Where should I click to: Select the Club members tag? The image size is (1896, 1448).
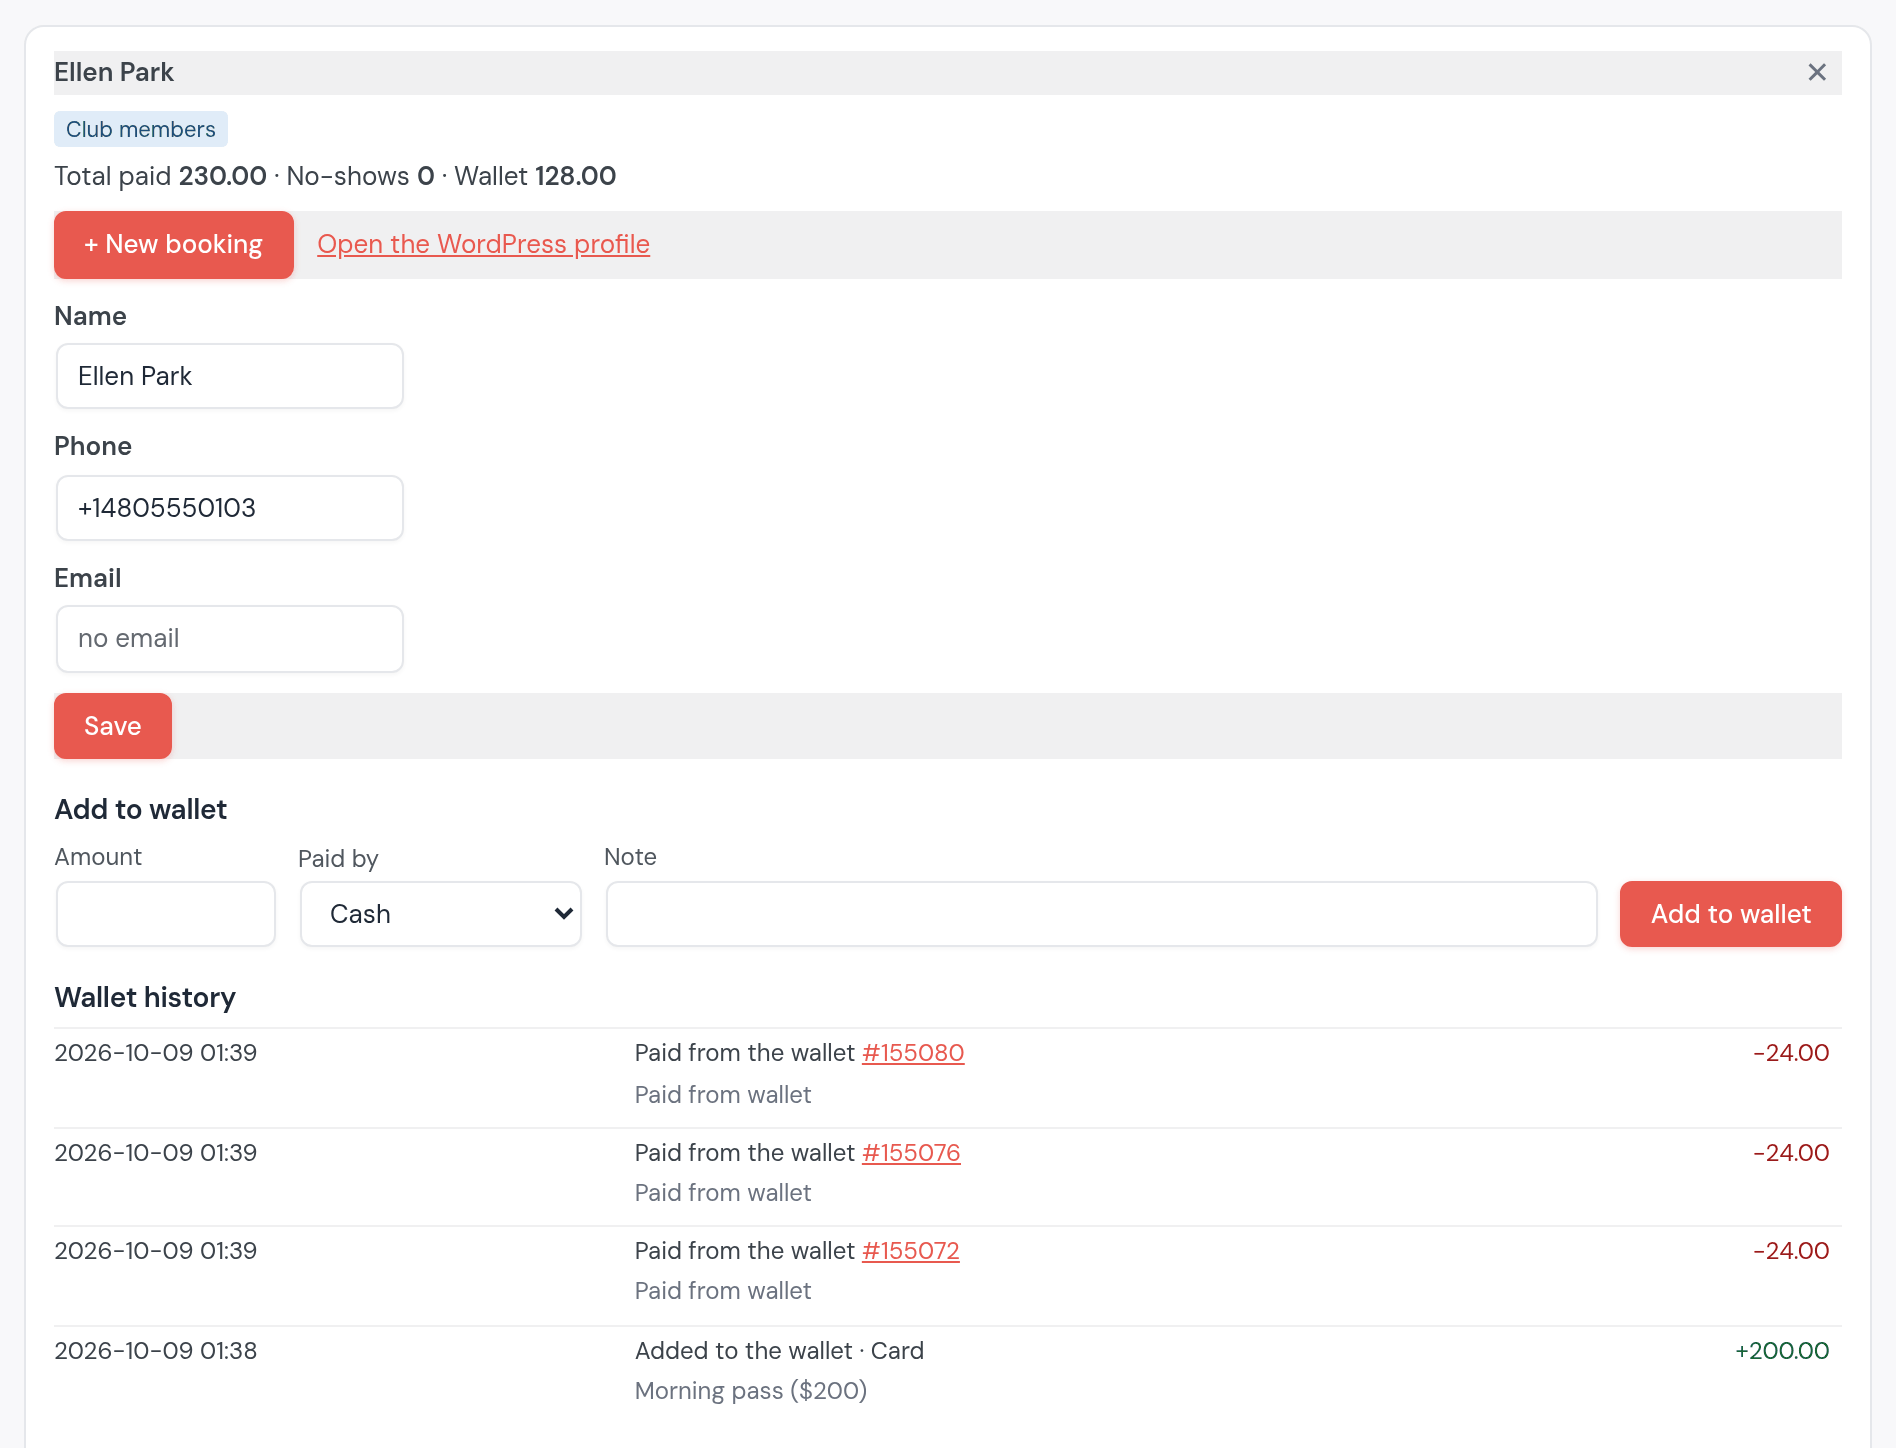click(x=141, y=129)
